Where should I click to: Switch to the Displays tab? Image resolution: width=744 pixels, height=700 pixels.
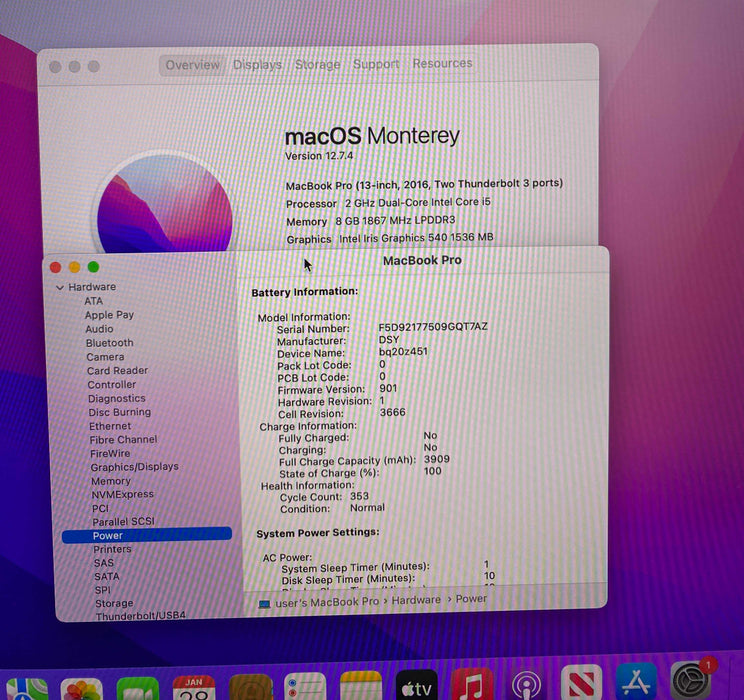258,65
